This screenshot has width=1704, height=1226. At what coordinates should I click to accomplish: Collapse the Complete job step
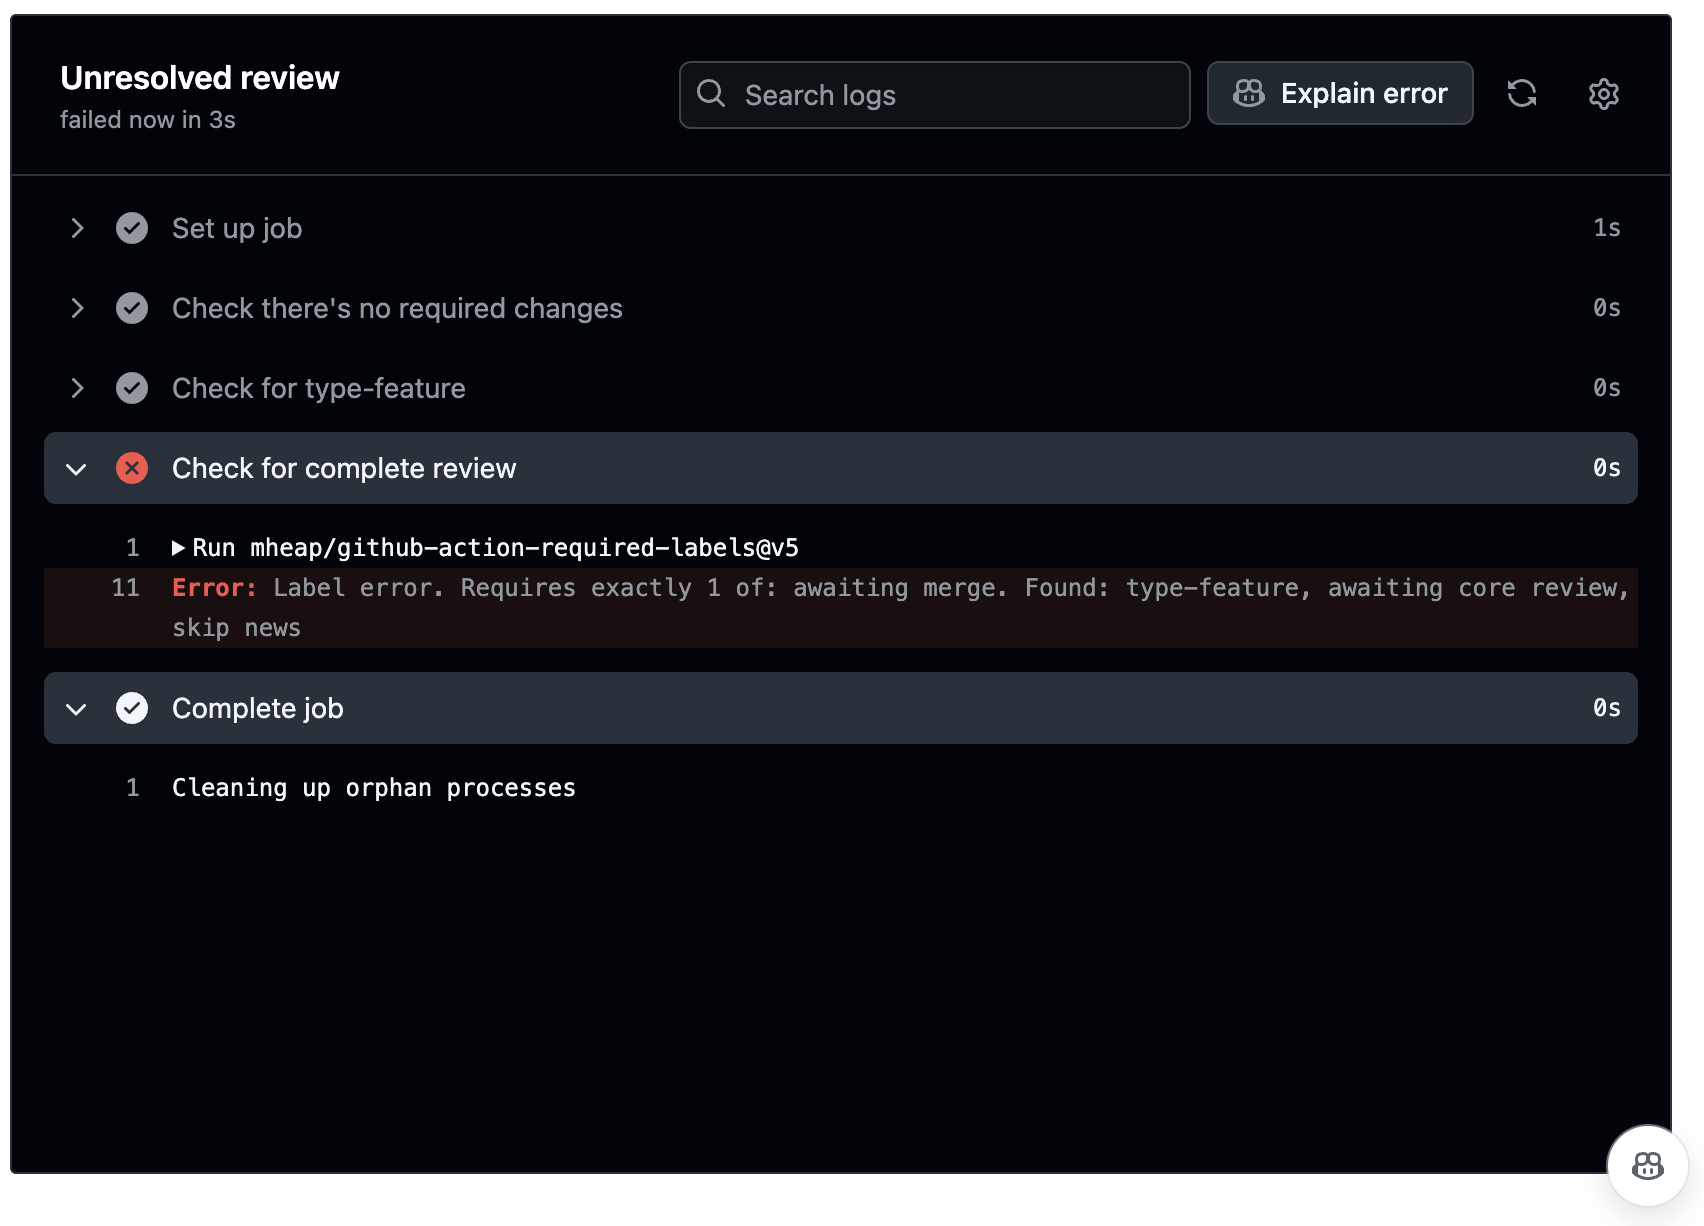click(76, 709)
